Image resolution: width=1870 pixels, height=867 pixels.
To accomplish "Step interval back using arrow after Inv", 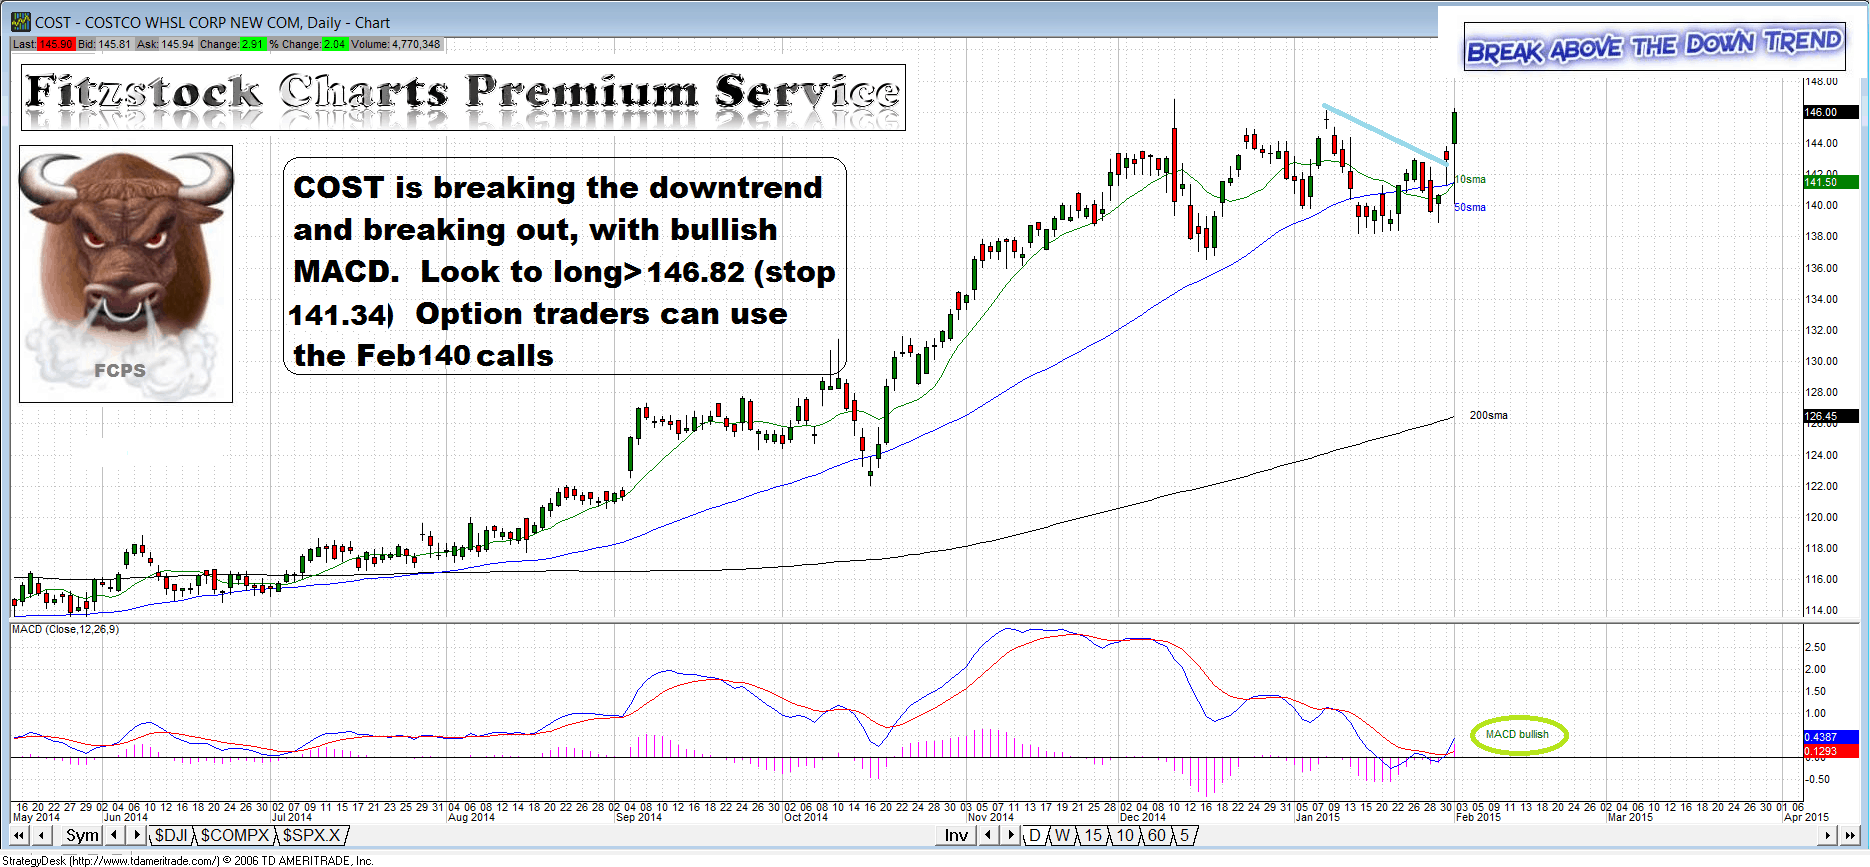I will pos(988,835).
